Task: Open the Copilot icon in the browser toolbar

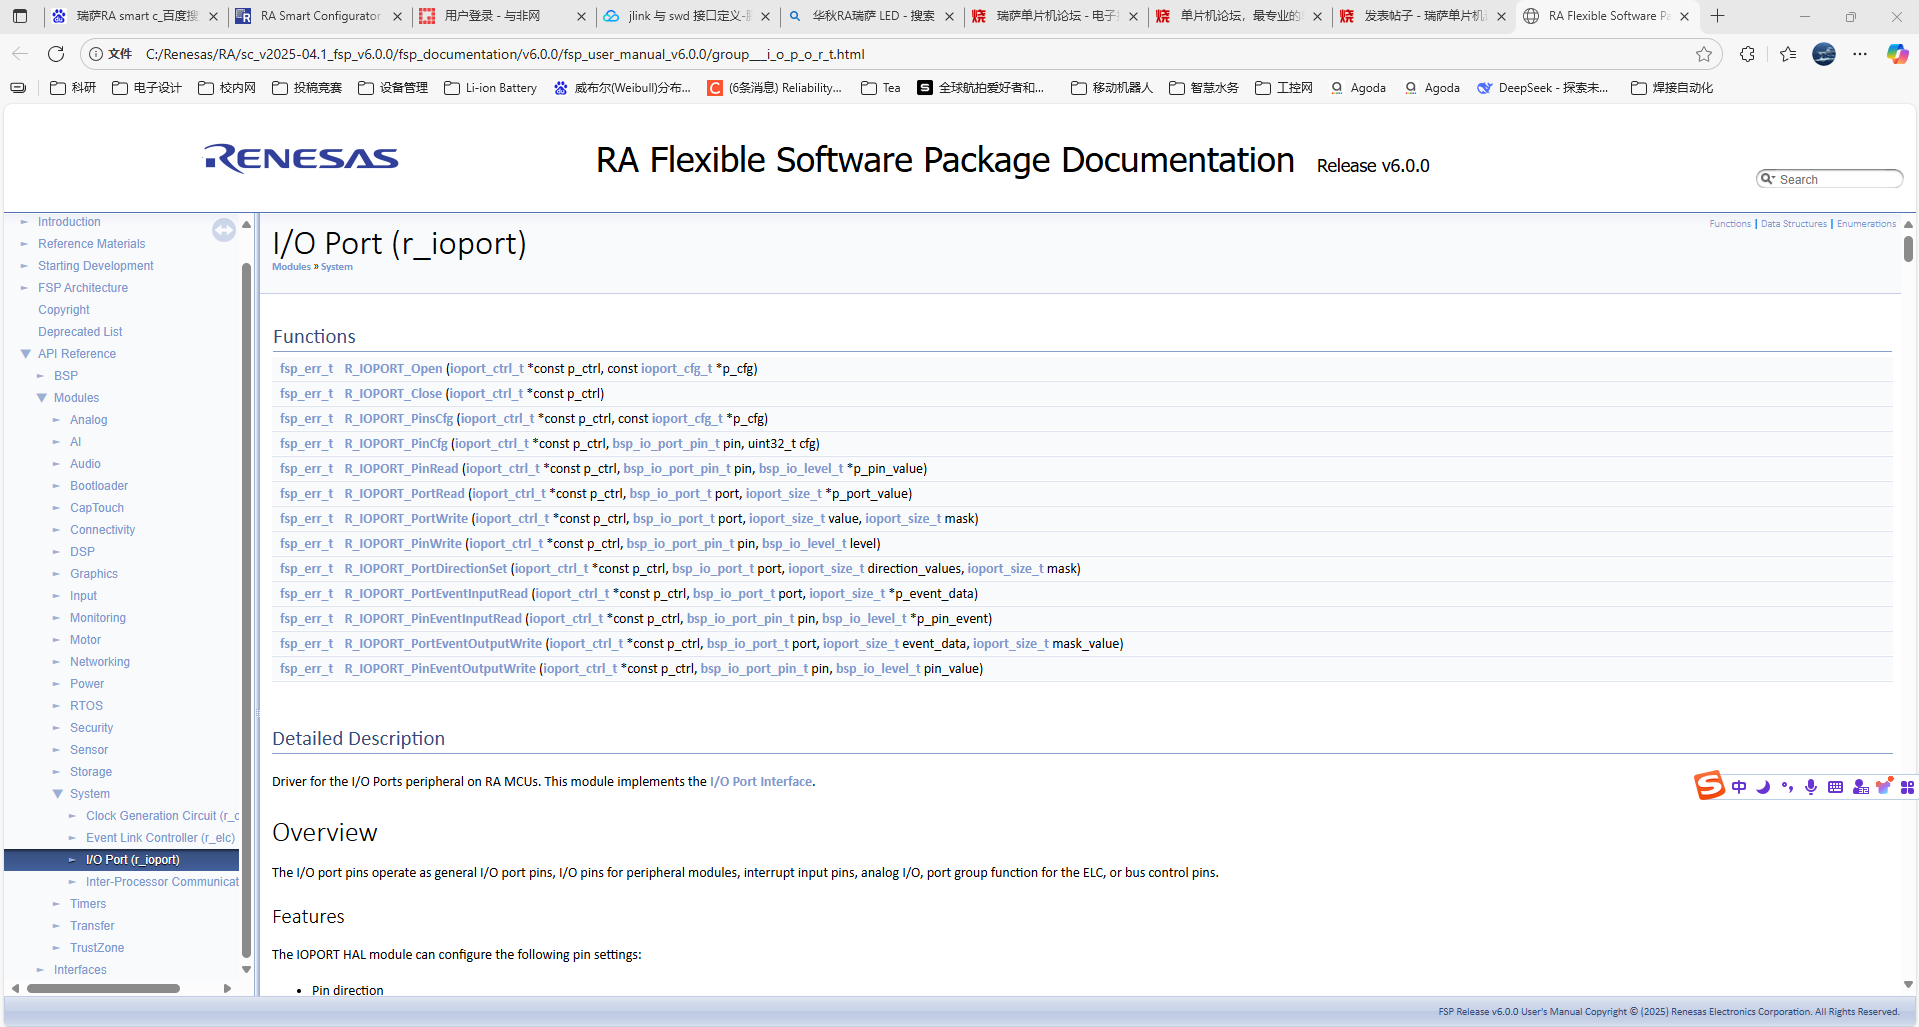Action: pyautogui.click(x=1897, y=54)
